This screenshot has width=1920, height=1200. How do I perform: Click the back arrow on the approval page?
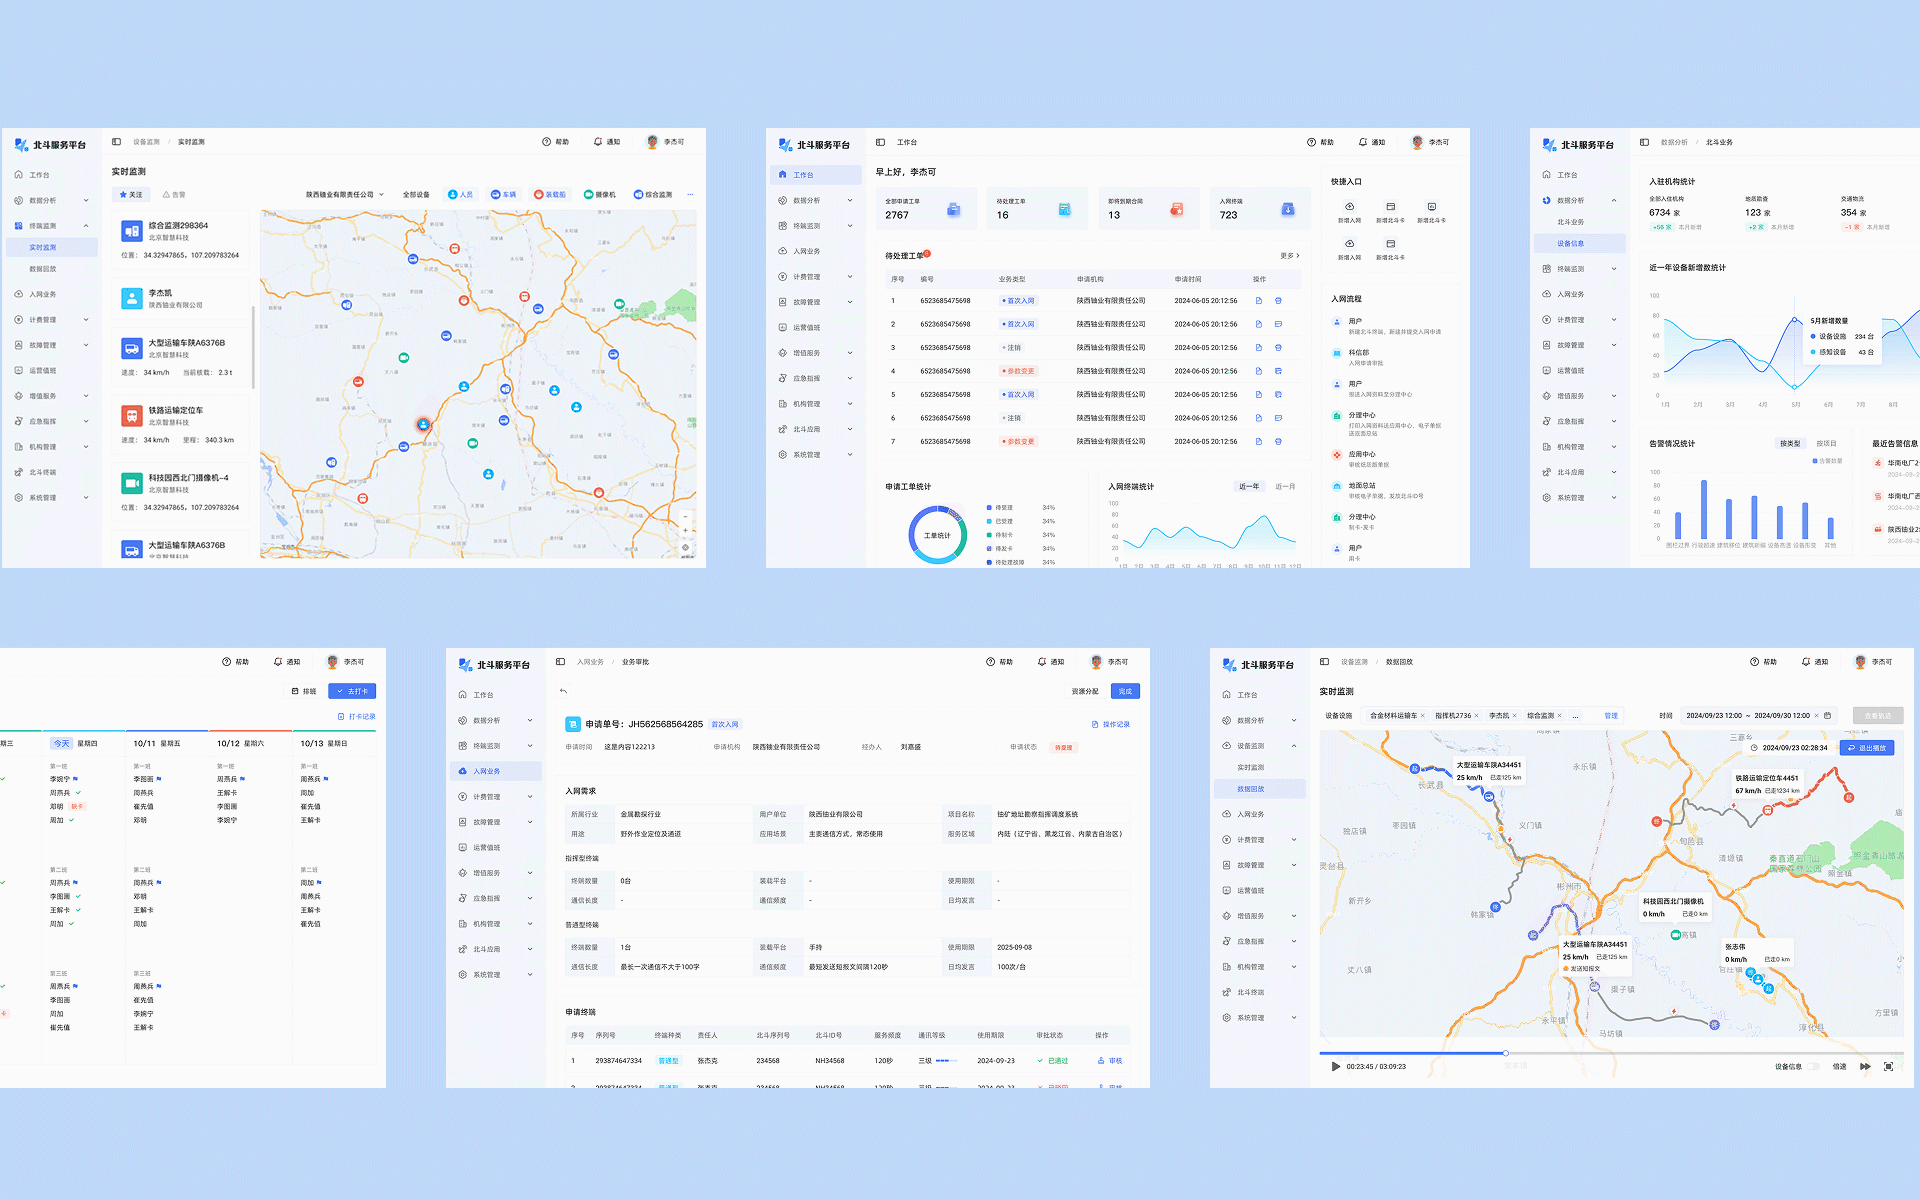tap(564, 691)
